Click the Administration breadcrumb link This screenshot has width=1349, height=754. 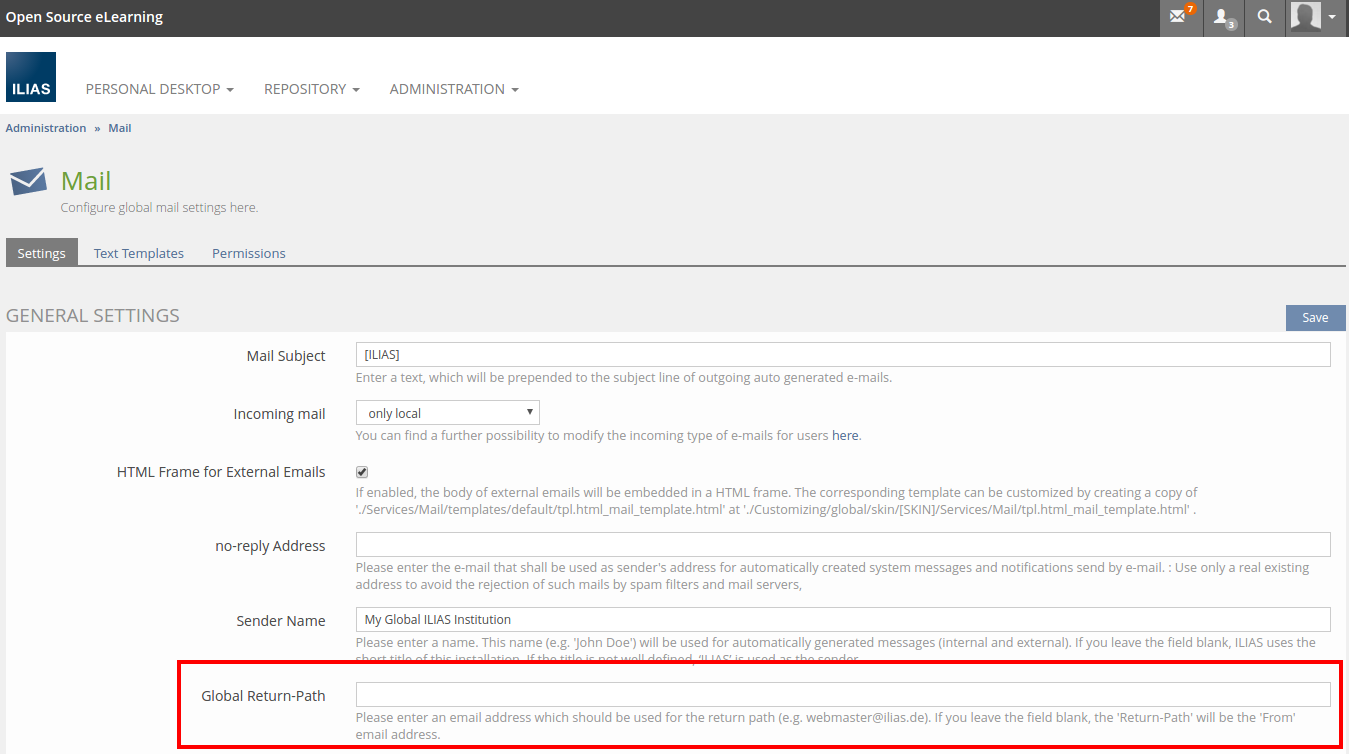tap(46, 128)
